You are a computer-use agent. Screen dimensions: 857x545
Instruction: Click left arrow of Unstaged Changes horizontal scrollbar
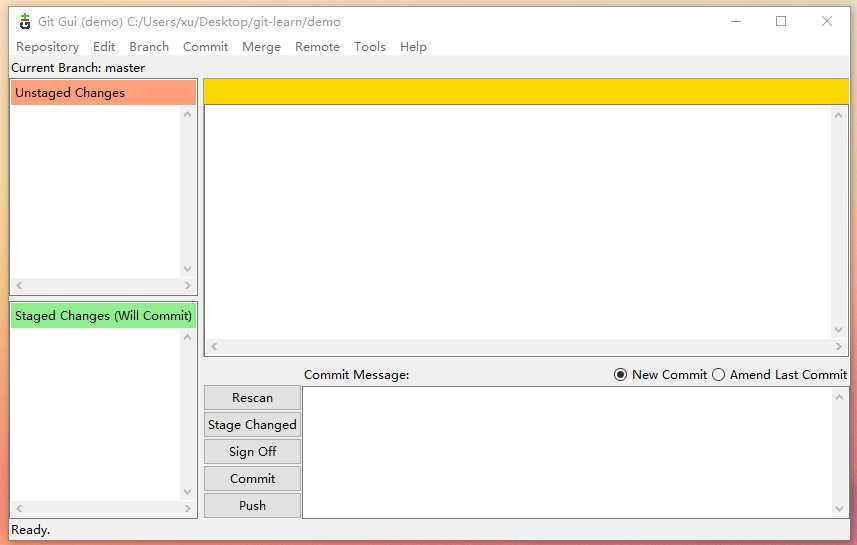(19, 285)
